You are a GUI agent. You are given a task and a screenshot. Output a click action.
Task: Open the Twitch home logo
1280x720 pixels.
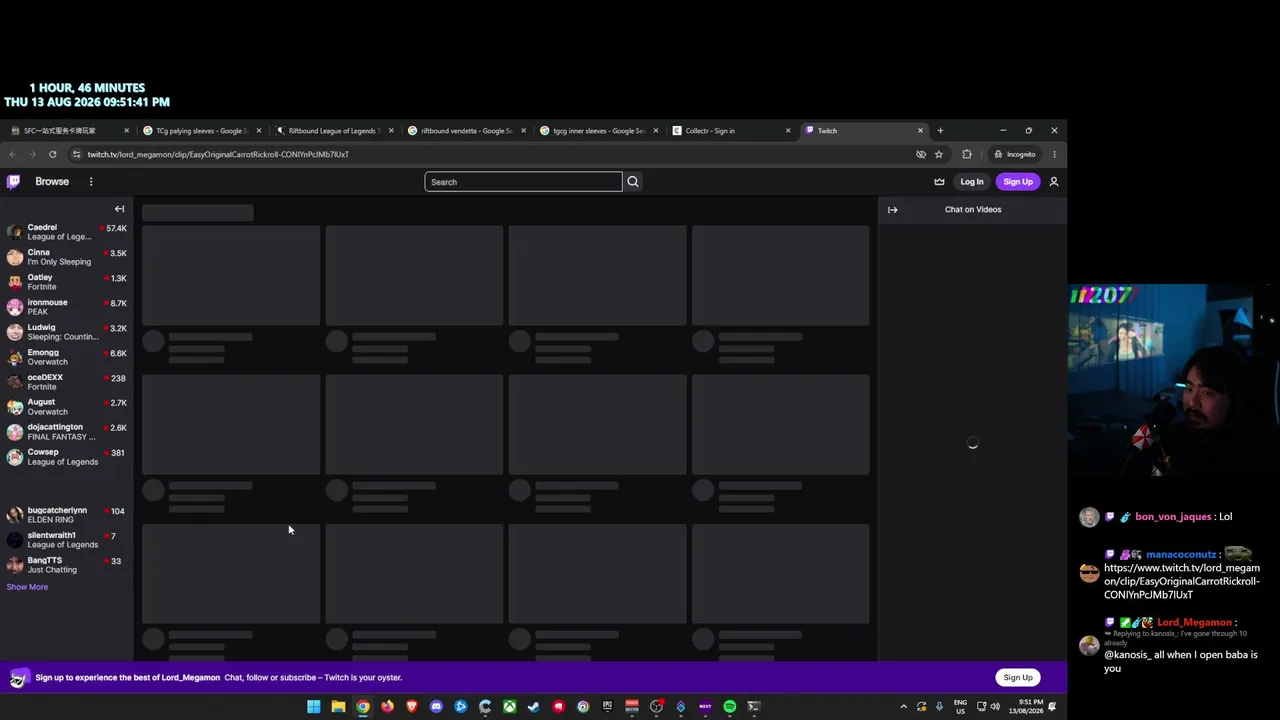point(13,182)
